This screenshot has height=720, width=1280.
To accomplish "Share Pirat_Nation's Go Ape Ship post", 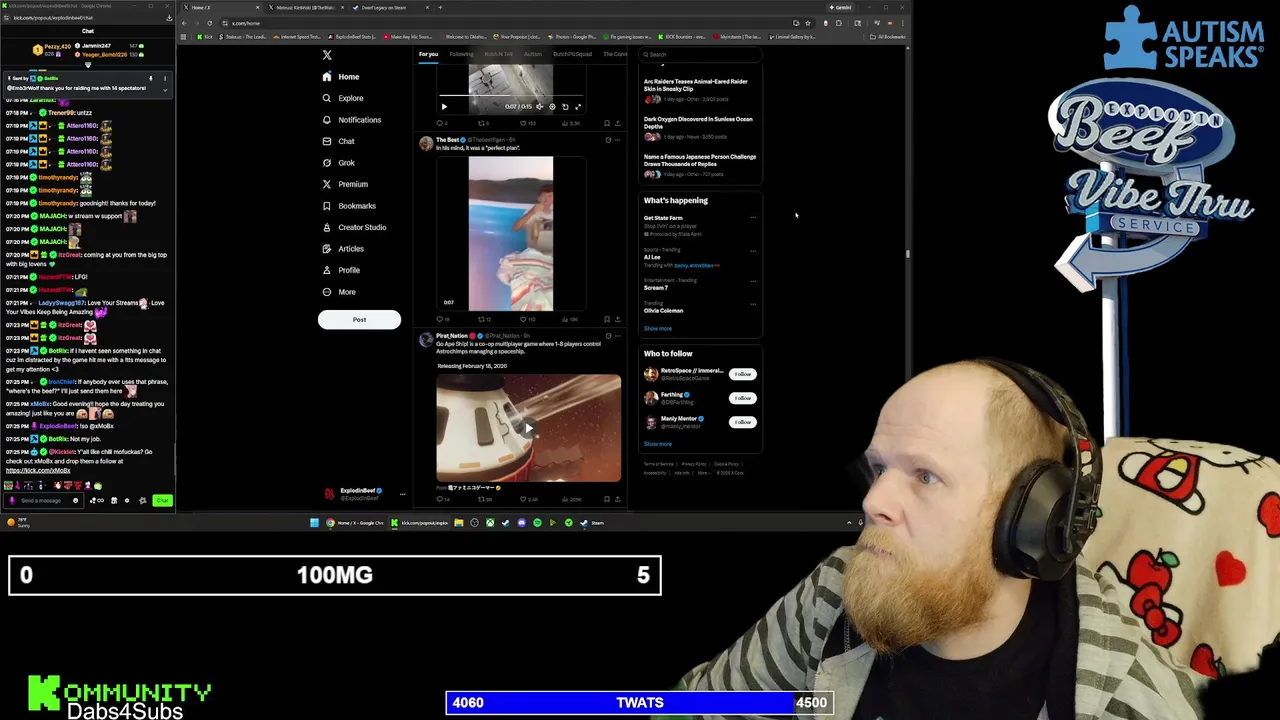I will pos(618,498).
